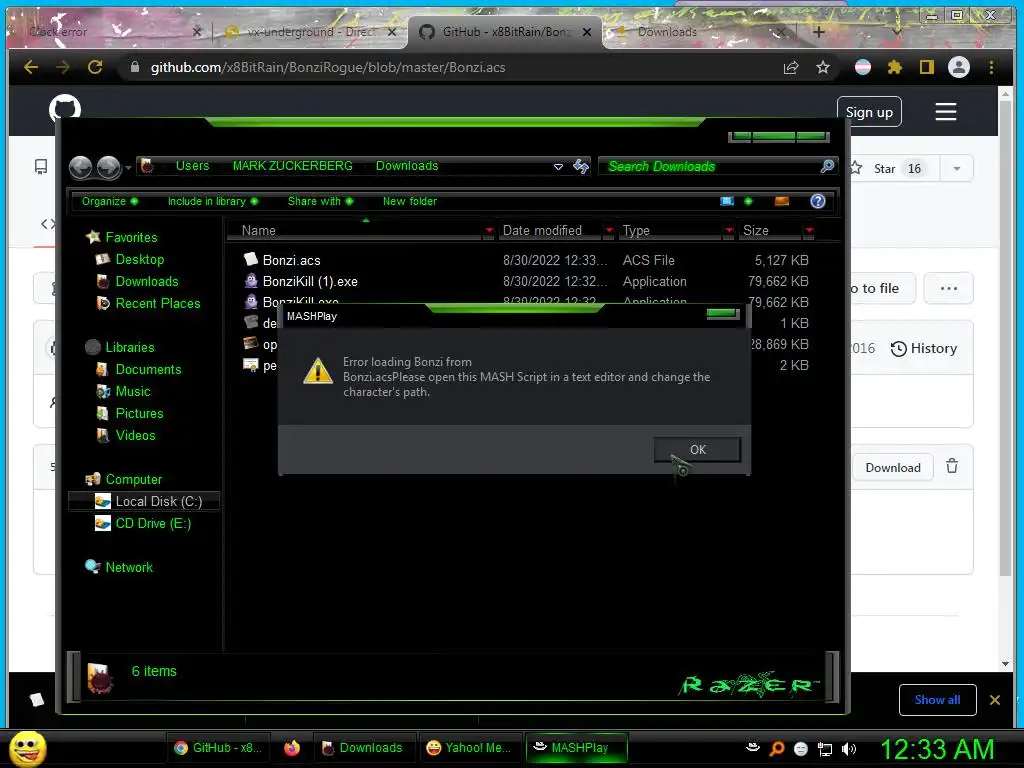The height and width of the screenshot is (768, 1024).
Task: Open the recent locations dropdown beside forward arrow
Action: point(128,168)
